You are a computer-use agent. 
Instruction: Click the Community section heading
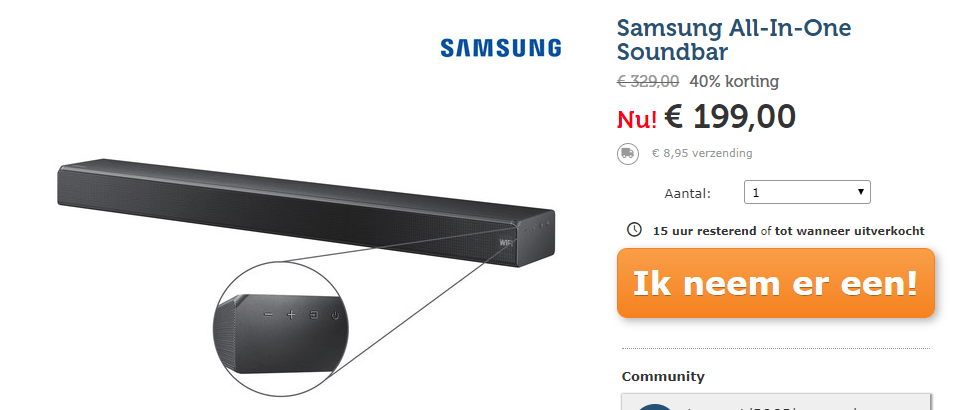663,376
